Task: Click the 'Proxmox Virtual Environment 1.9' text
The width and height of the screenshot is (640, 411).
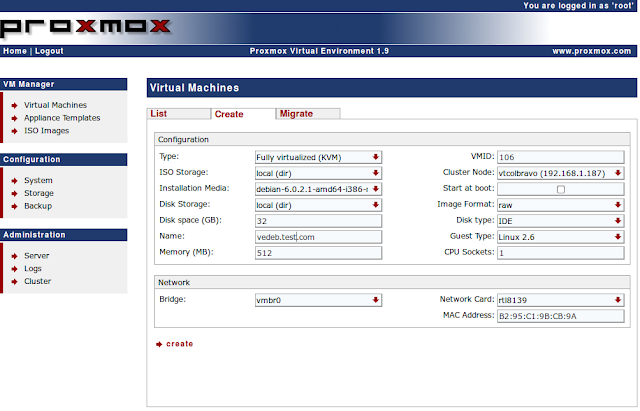Action: (x=319, y=51)
